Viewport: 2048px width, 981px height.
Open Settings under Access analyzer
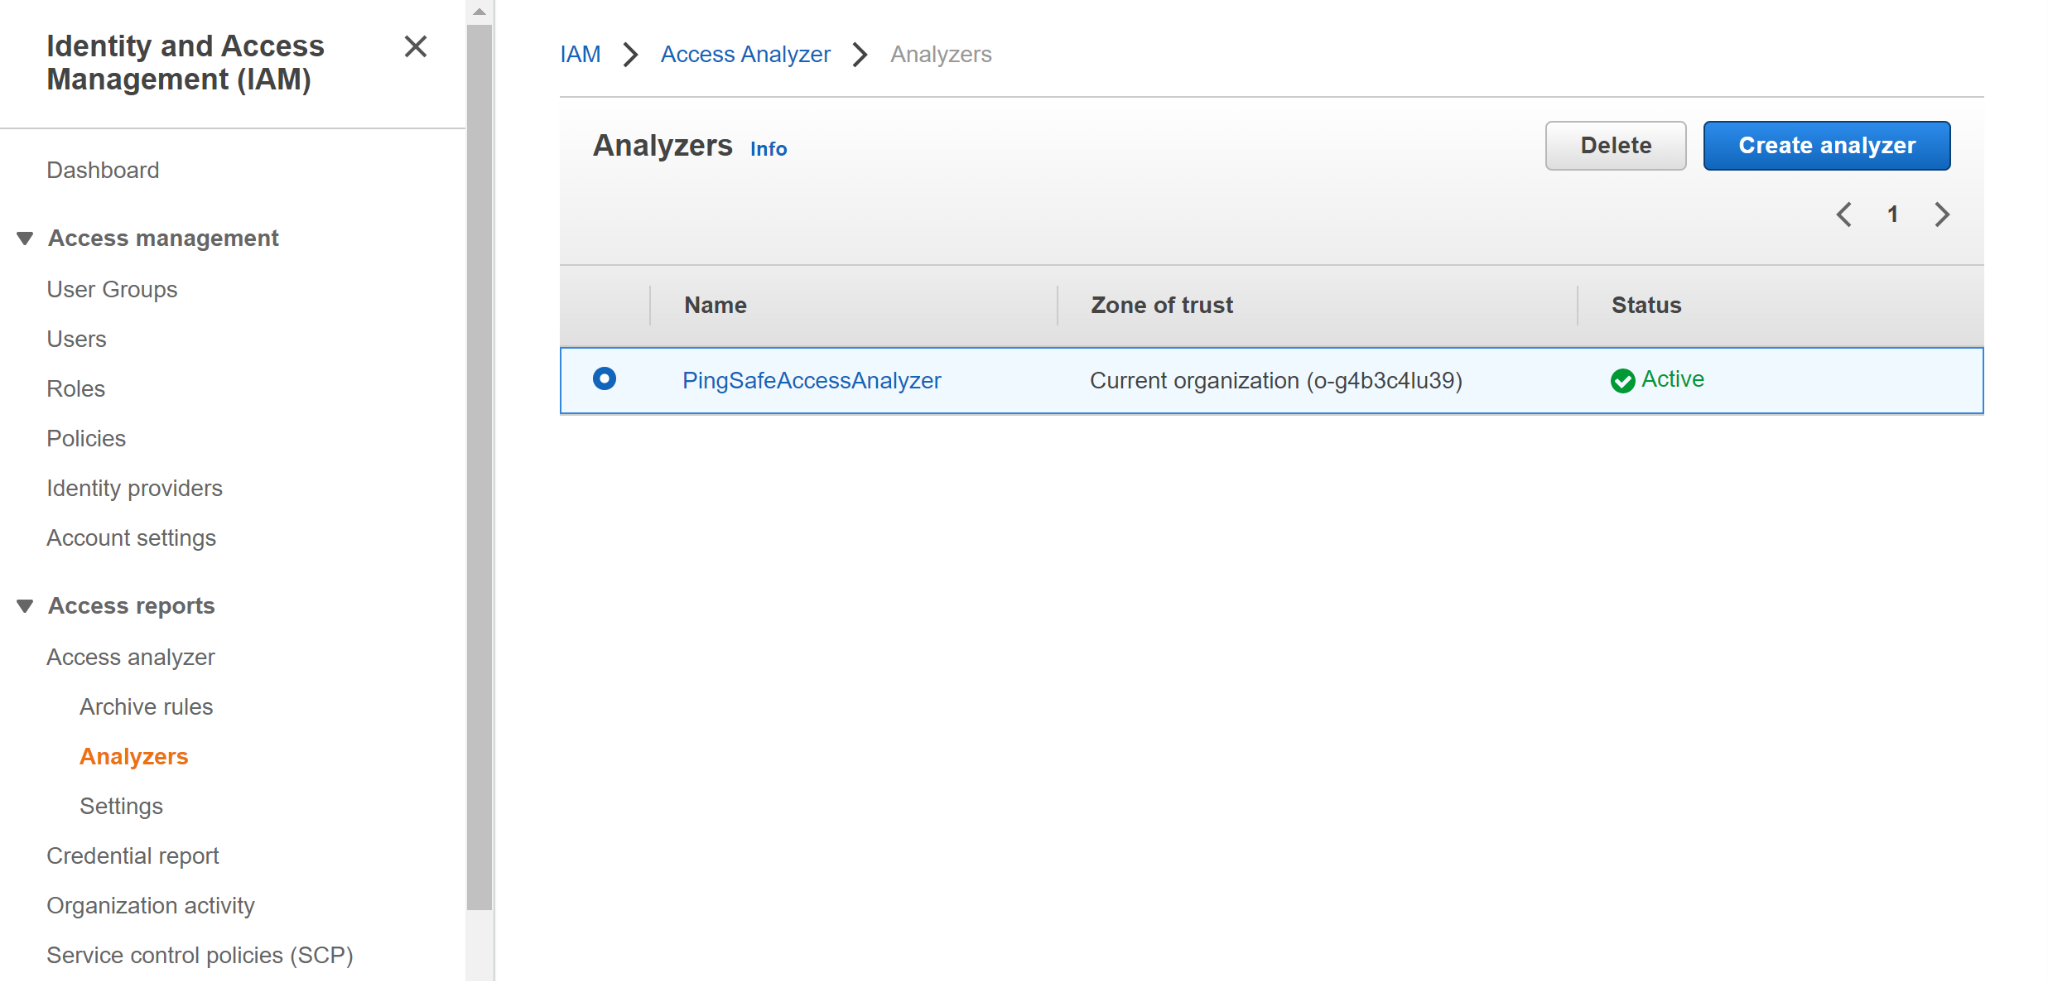pyautogui.click(x=121, y=806)
